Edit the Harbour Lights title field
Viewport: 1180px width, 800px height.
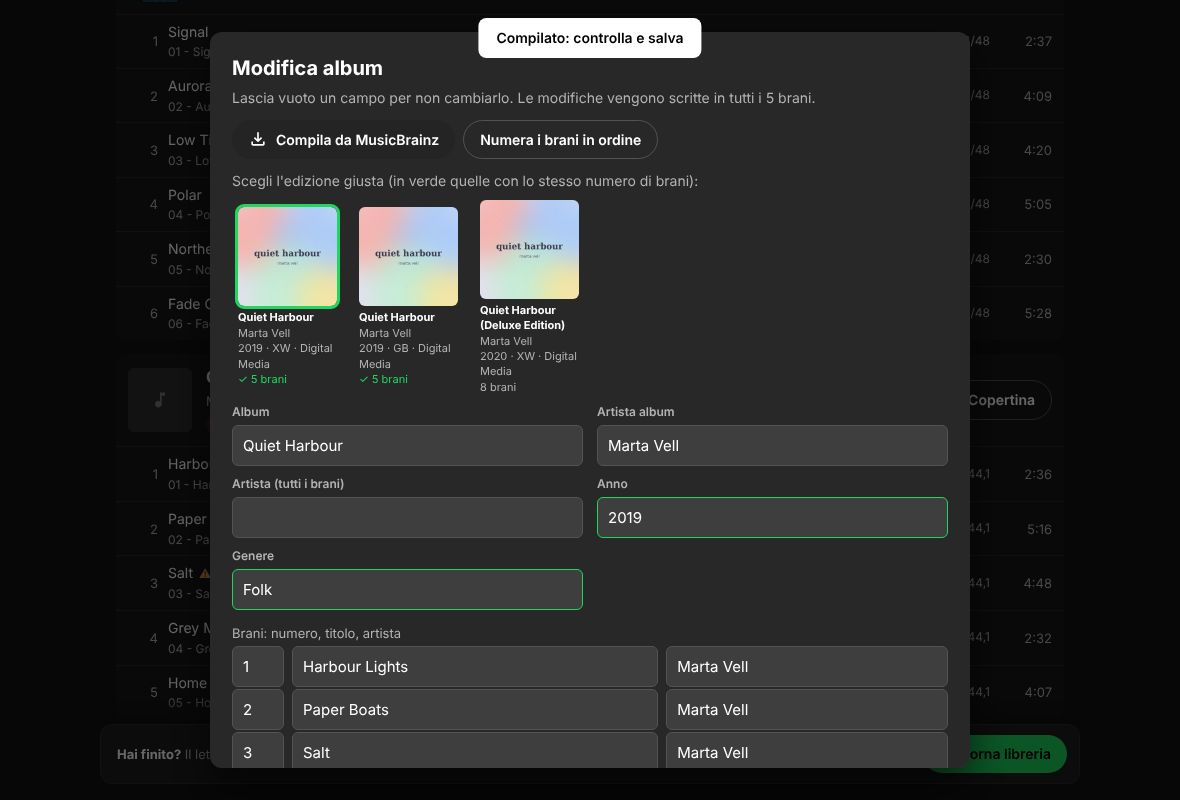pyautogui.click(x=475, y=667)
